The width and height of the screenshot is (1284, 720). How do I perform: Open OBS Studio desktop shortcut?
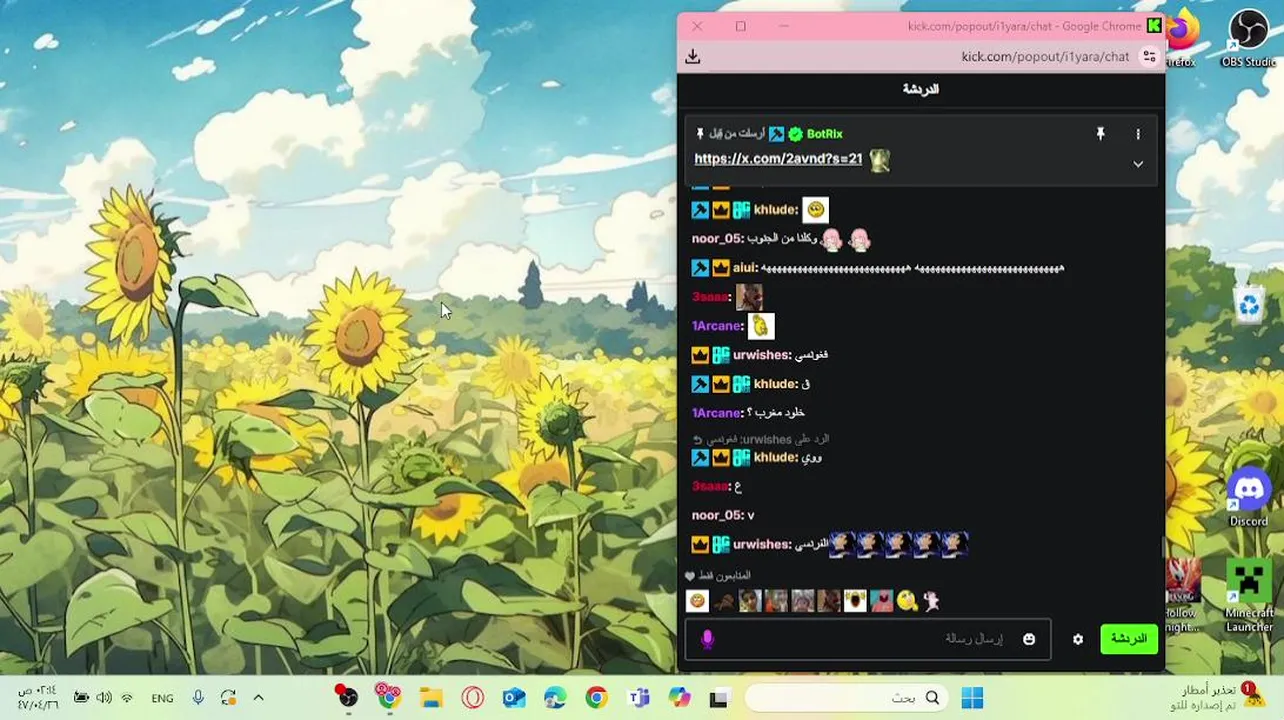tap(1248, 38)
